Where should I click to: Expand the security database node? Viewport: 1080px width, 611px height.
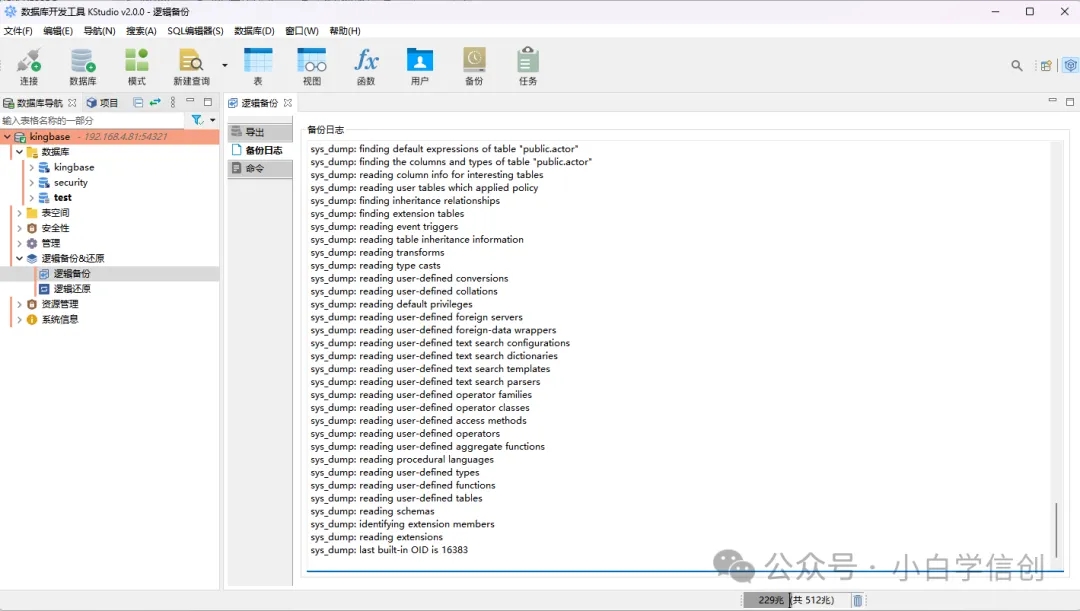[x=31, y=182]
